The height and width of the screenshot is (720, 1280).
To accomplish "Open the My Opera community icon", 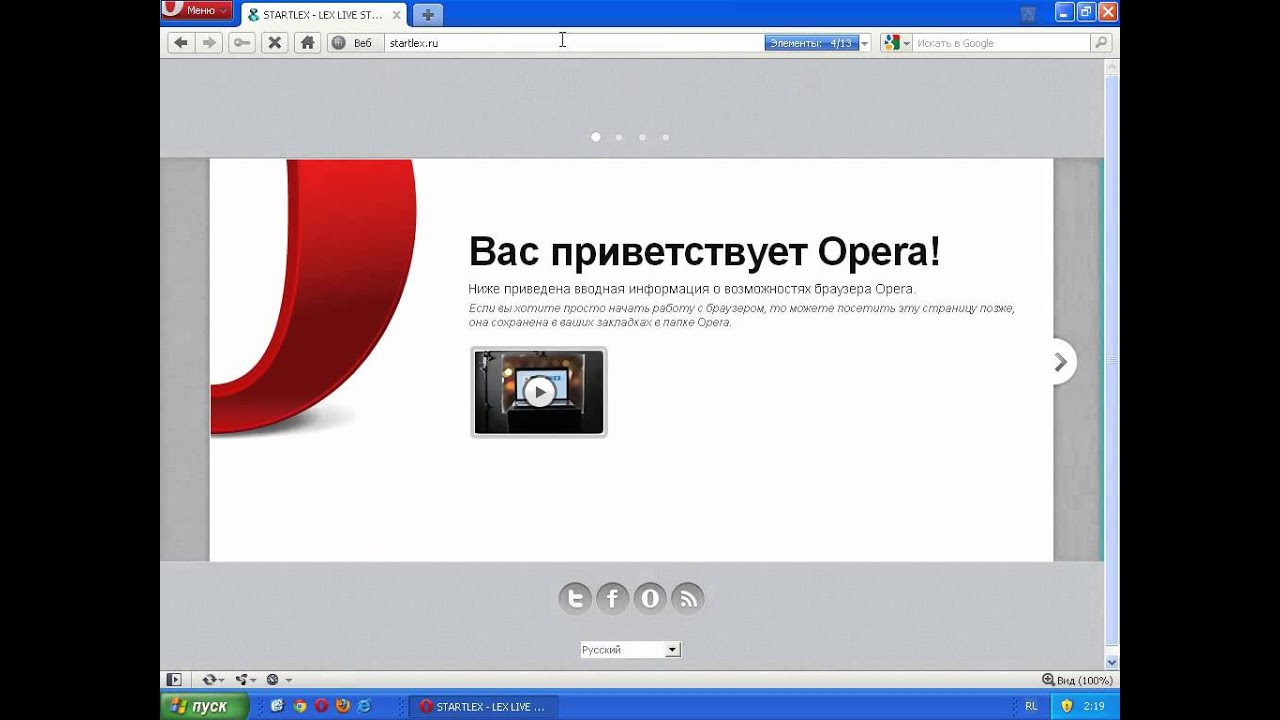I will (650, 599).
